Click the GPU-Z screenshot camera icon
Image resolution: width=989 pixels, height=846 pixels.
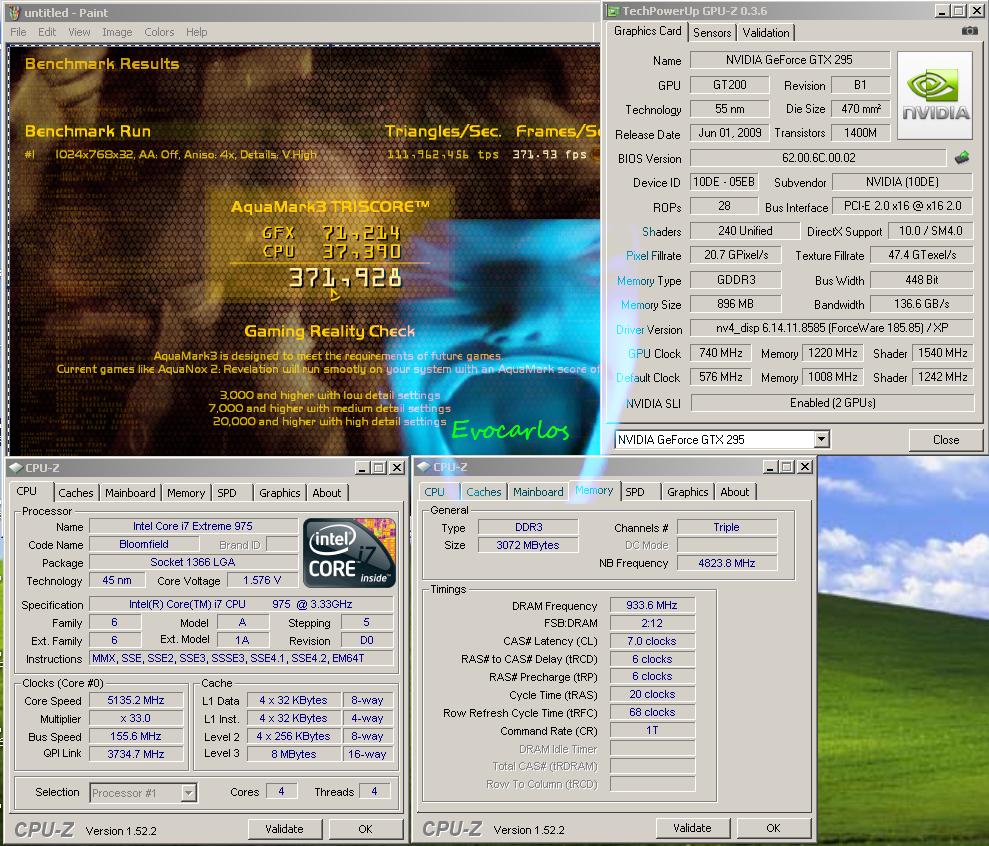pyautogui.click(x=969, y=31)
